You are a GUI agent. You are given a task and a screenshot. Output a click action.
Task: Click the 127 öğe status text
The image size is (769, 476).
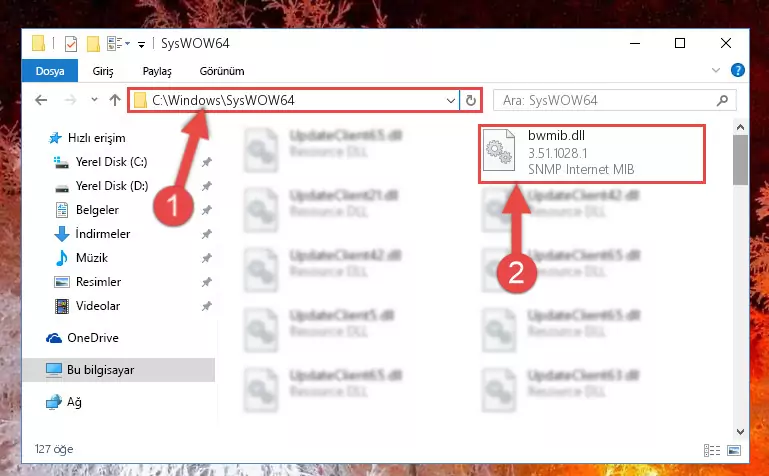pyautogui.click(x=54, y=449)
